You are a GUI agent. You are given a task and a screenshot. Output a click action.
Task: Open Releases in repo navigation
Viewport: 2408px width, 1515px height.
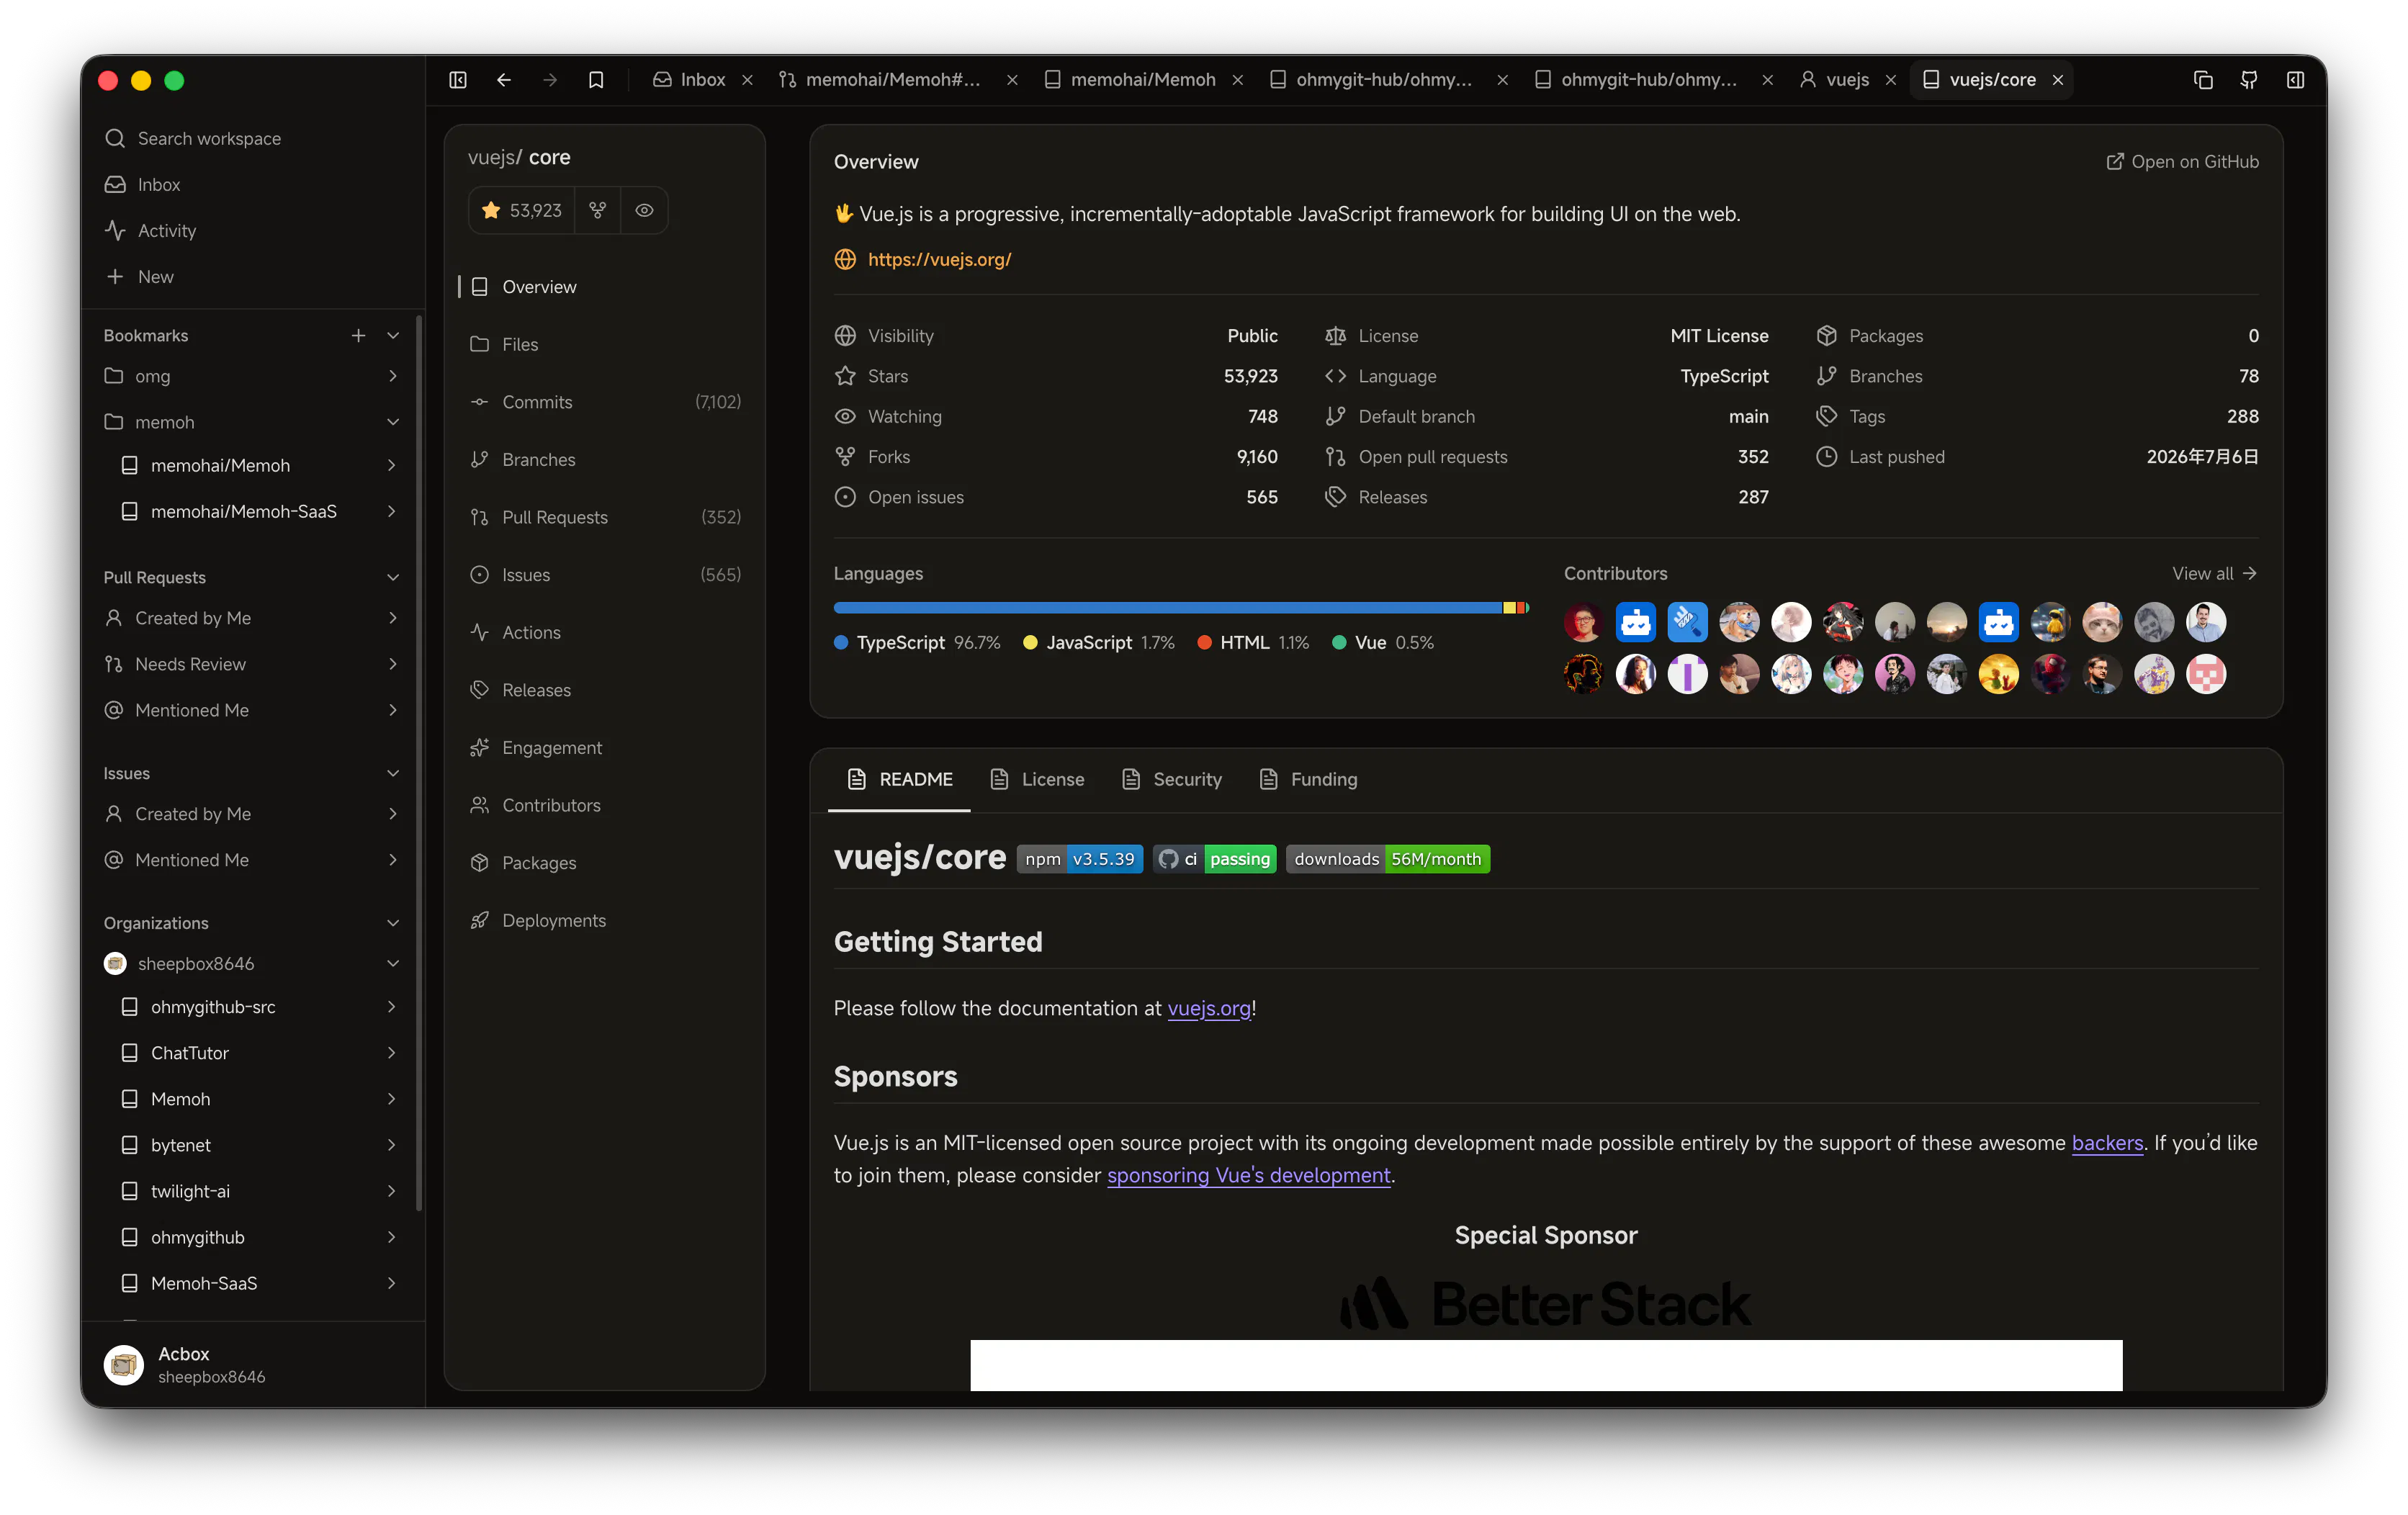(604, 690)
